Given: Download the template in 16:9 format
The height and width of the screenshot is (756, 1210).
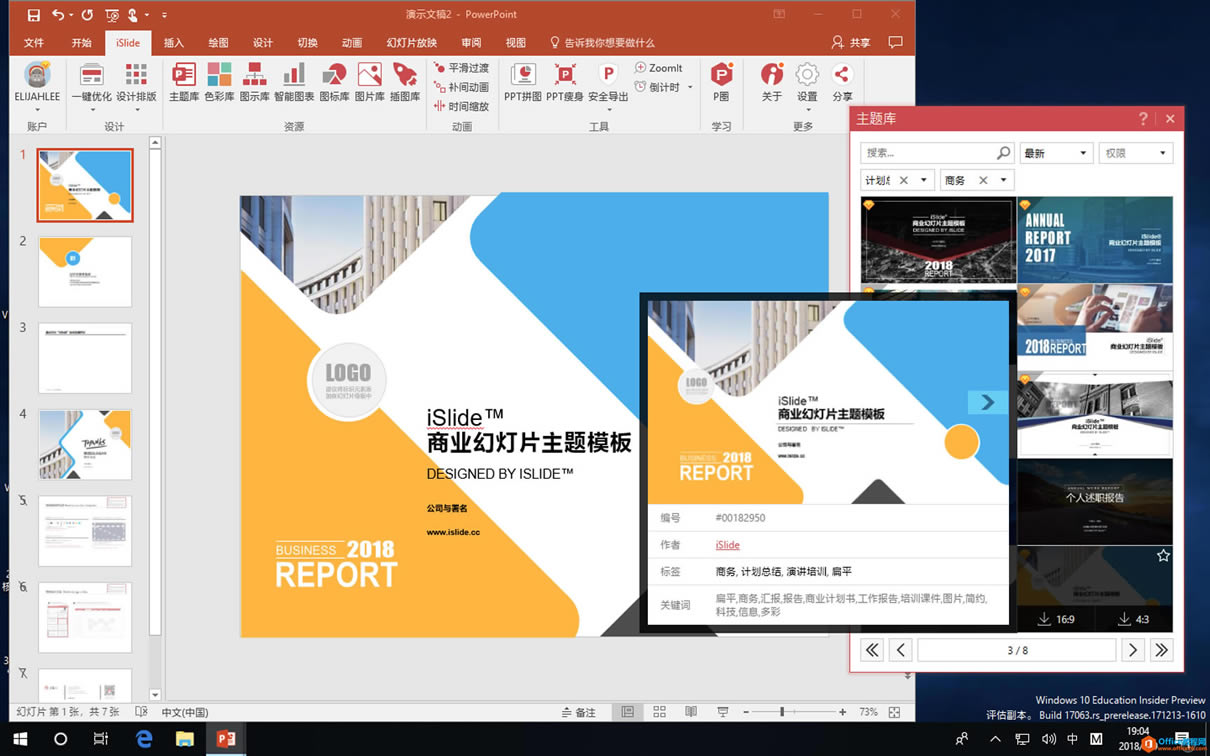Looking at the screenshot, I should pyautogui.click(x=1055, y=619).
